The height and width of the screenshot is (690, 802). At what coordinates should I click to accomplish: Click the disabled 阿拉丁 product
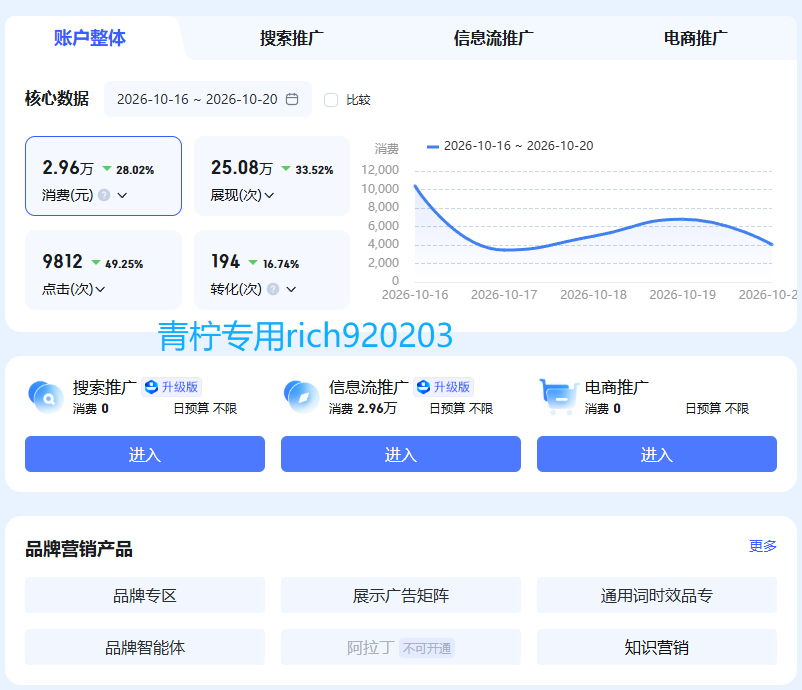(x=401, y=648)
